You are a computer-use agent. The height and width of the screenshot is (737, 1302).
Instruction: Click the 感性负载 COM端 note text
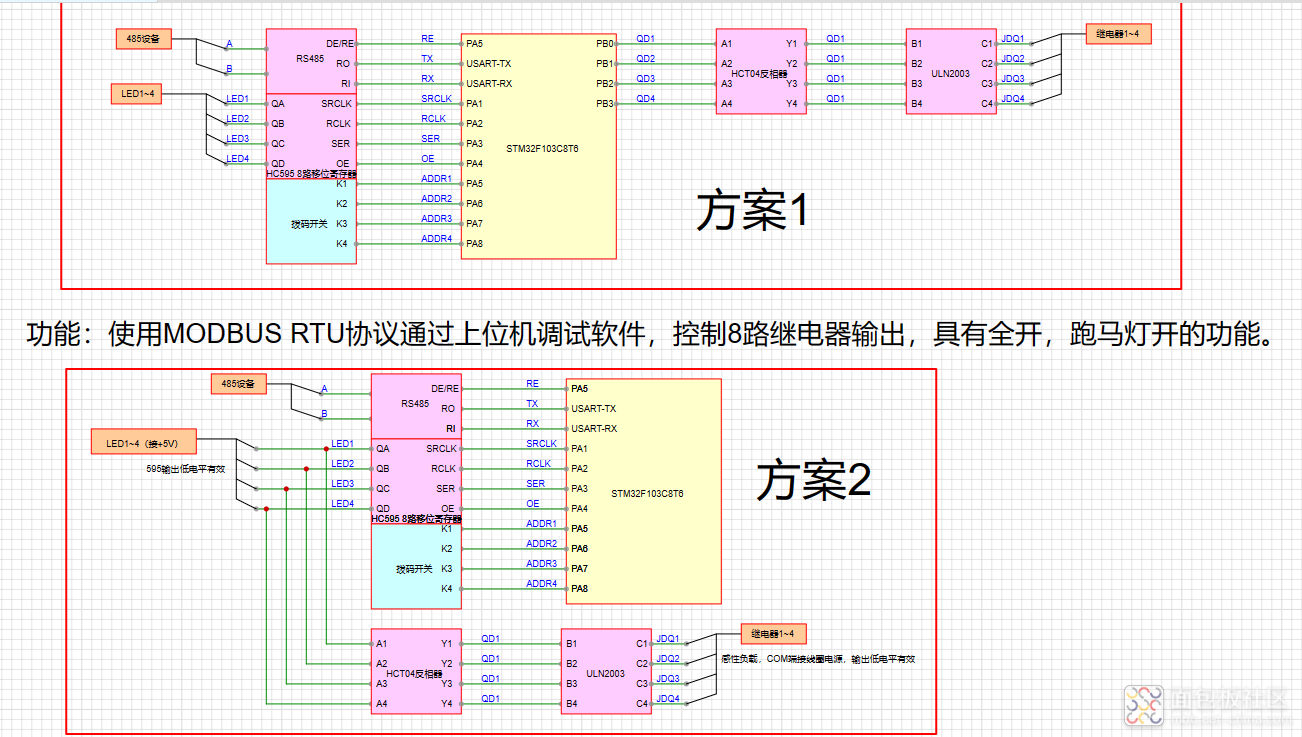pos(818,659)
